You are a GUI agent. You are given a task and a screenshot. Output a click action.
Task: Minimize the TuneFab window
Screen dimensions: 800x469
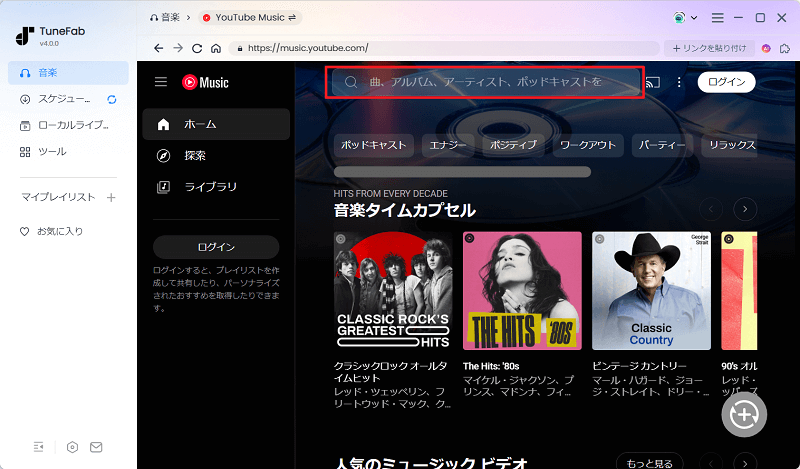pyautogui.click(x=738, y=18)
